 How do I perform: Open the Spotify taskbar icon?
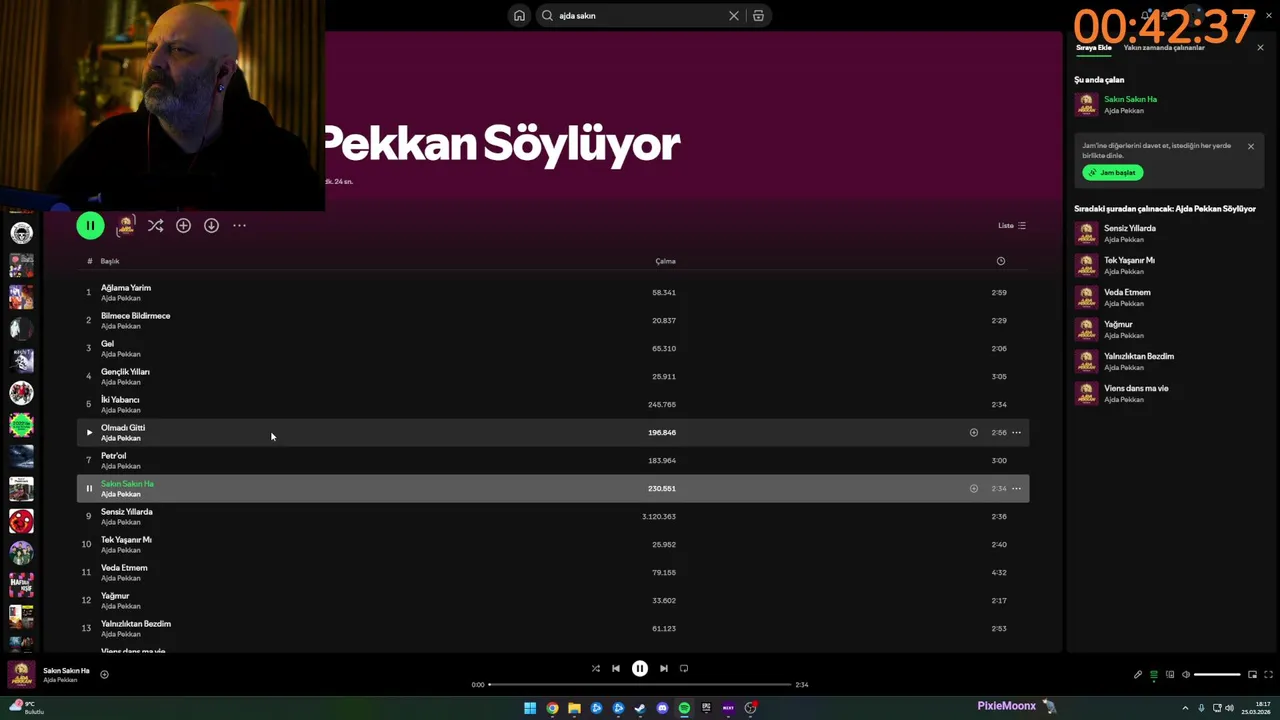tap(684, 708)
